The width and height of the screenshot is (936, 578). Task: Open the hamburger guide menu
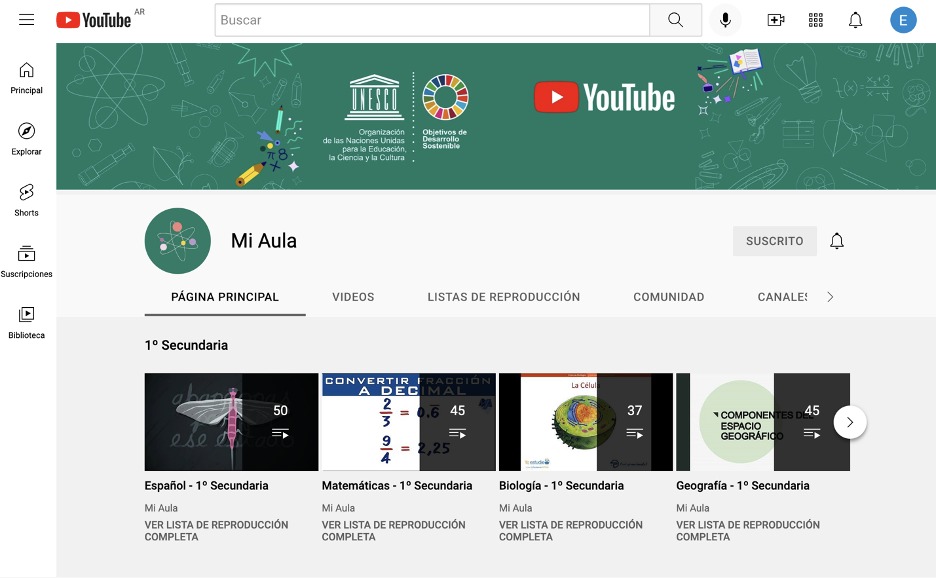coord(27,20)
